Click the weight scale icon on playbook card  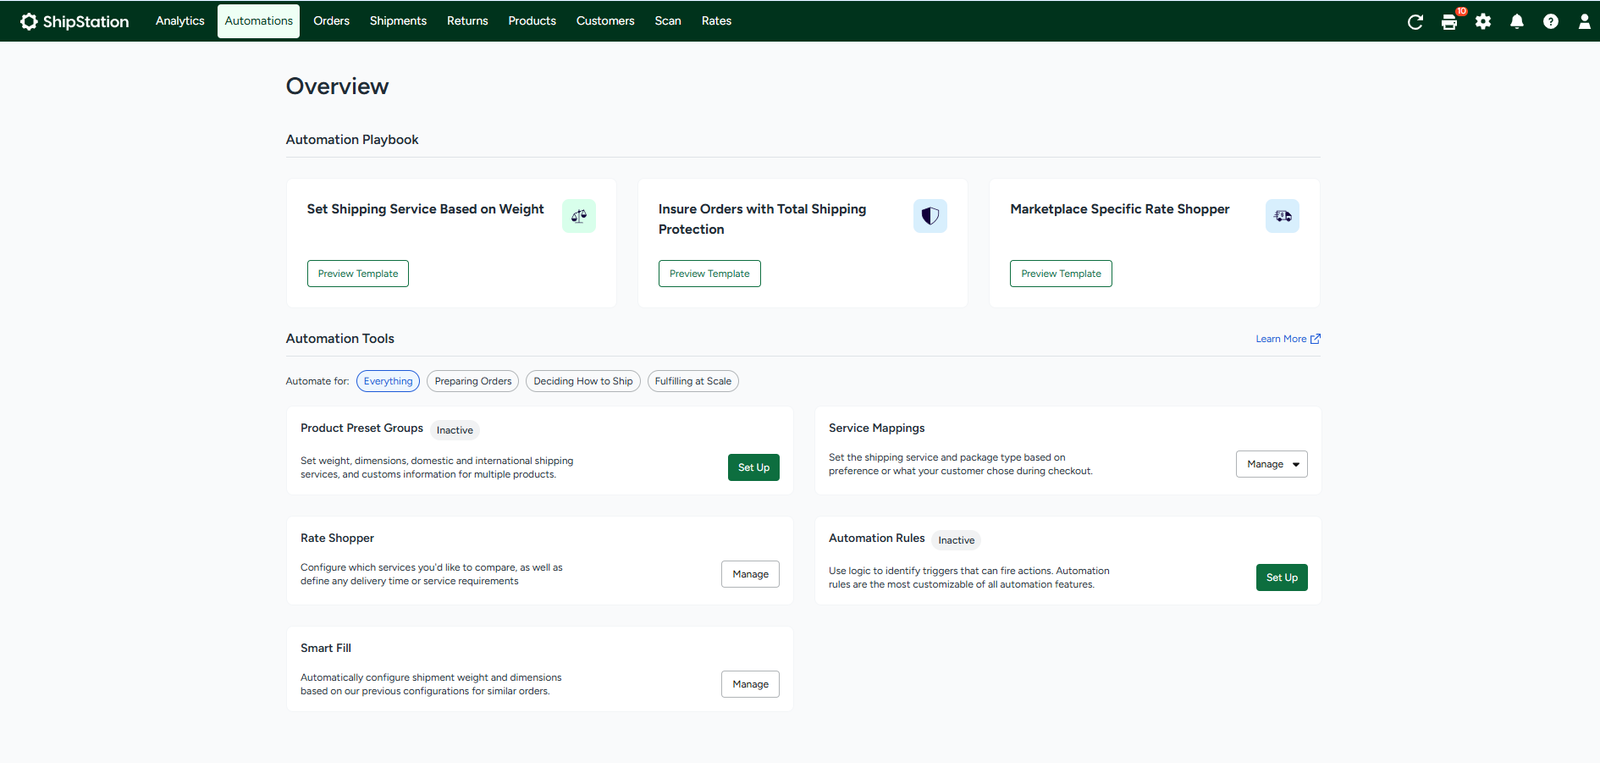(x=579, y=216)
